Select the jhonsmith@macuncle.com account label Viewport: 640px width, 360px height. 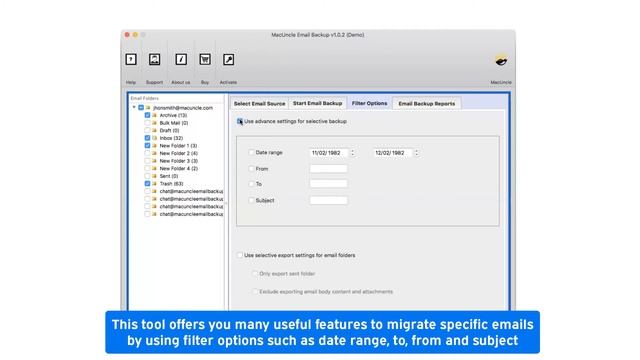183,108
